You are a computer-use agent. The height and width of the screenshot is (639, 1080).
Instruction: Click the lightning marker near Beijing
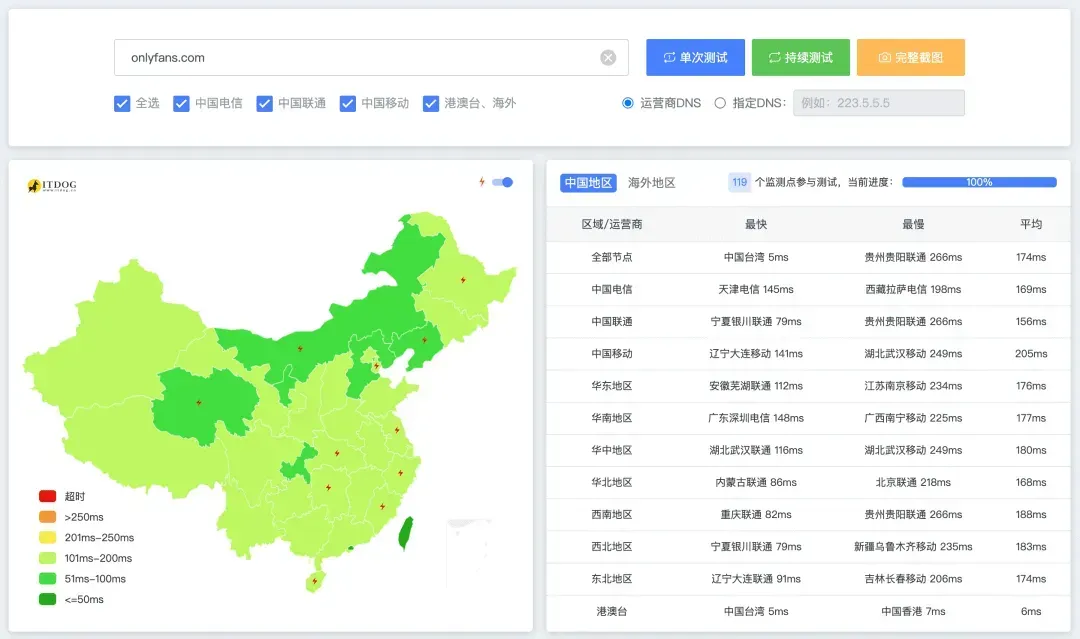tap(376, 365)
